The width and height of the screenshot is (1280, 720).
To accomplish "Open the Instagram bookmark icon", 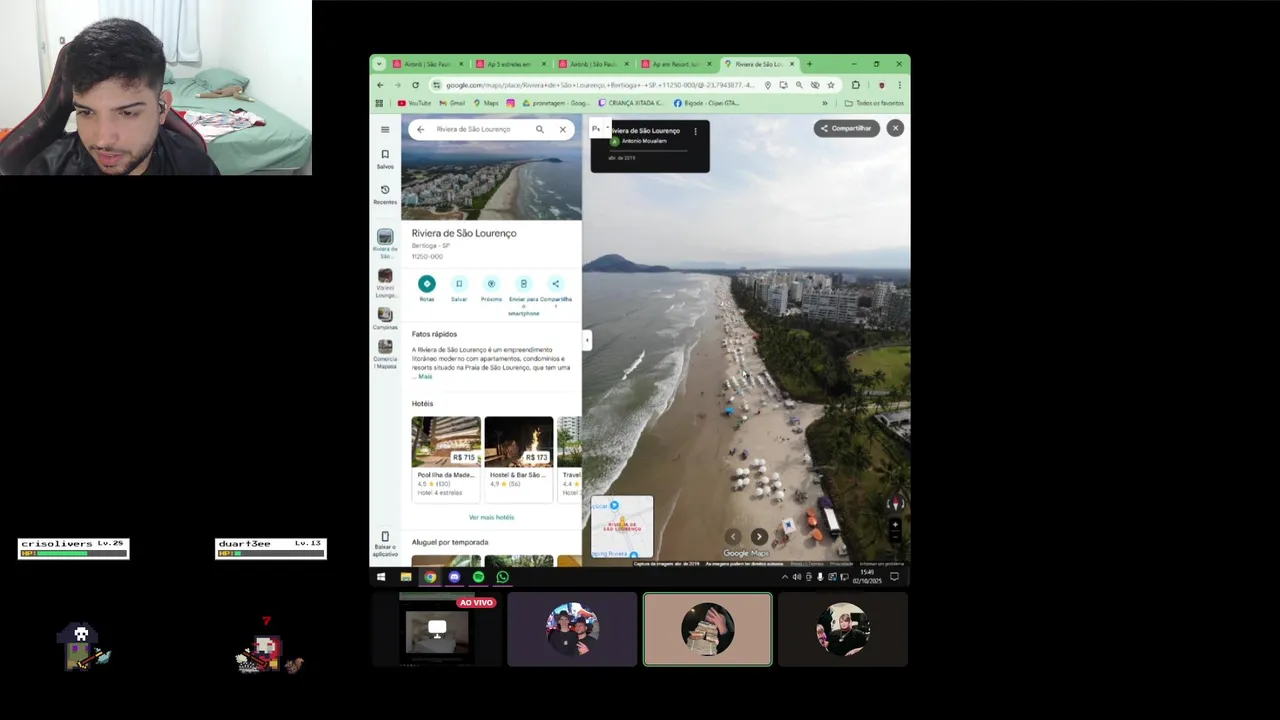I will (x=510, y=103).
